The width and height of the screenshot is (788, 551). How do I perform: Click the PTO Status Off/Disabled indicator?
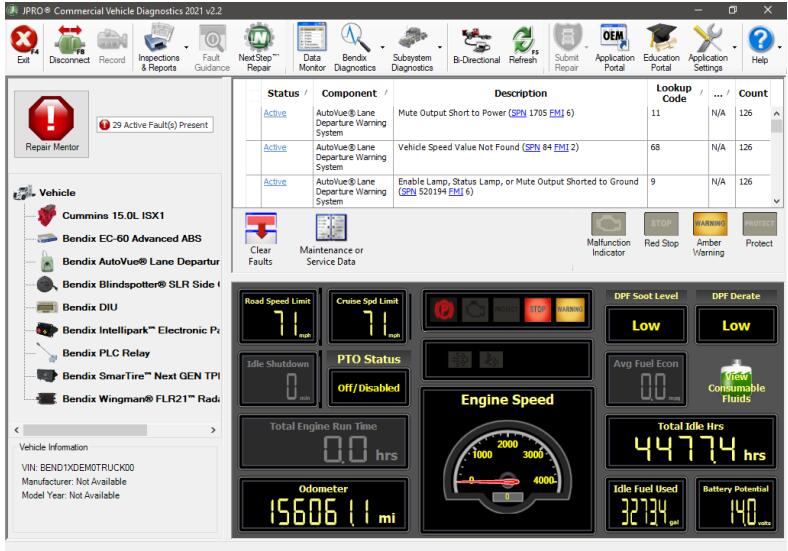368,388
